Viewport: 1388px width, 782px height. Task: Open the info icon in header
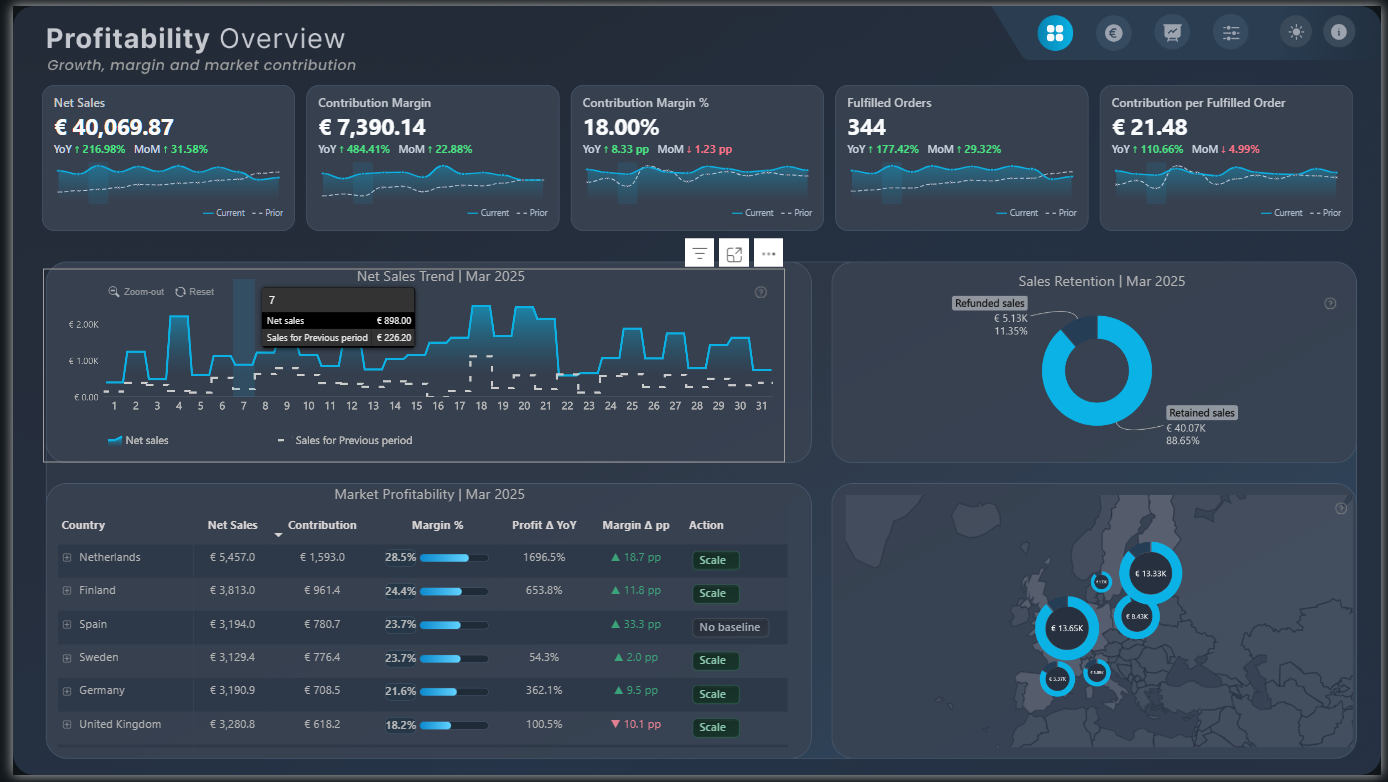[x=1339, y=32]
